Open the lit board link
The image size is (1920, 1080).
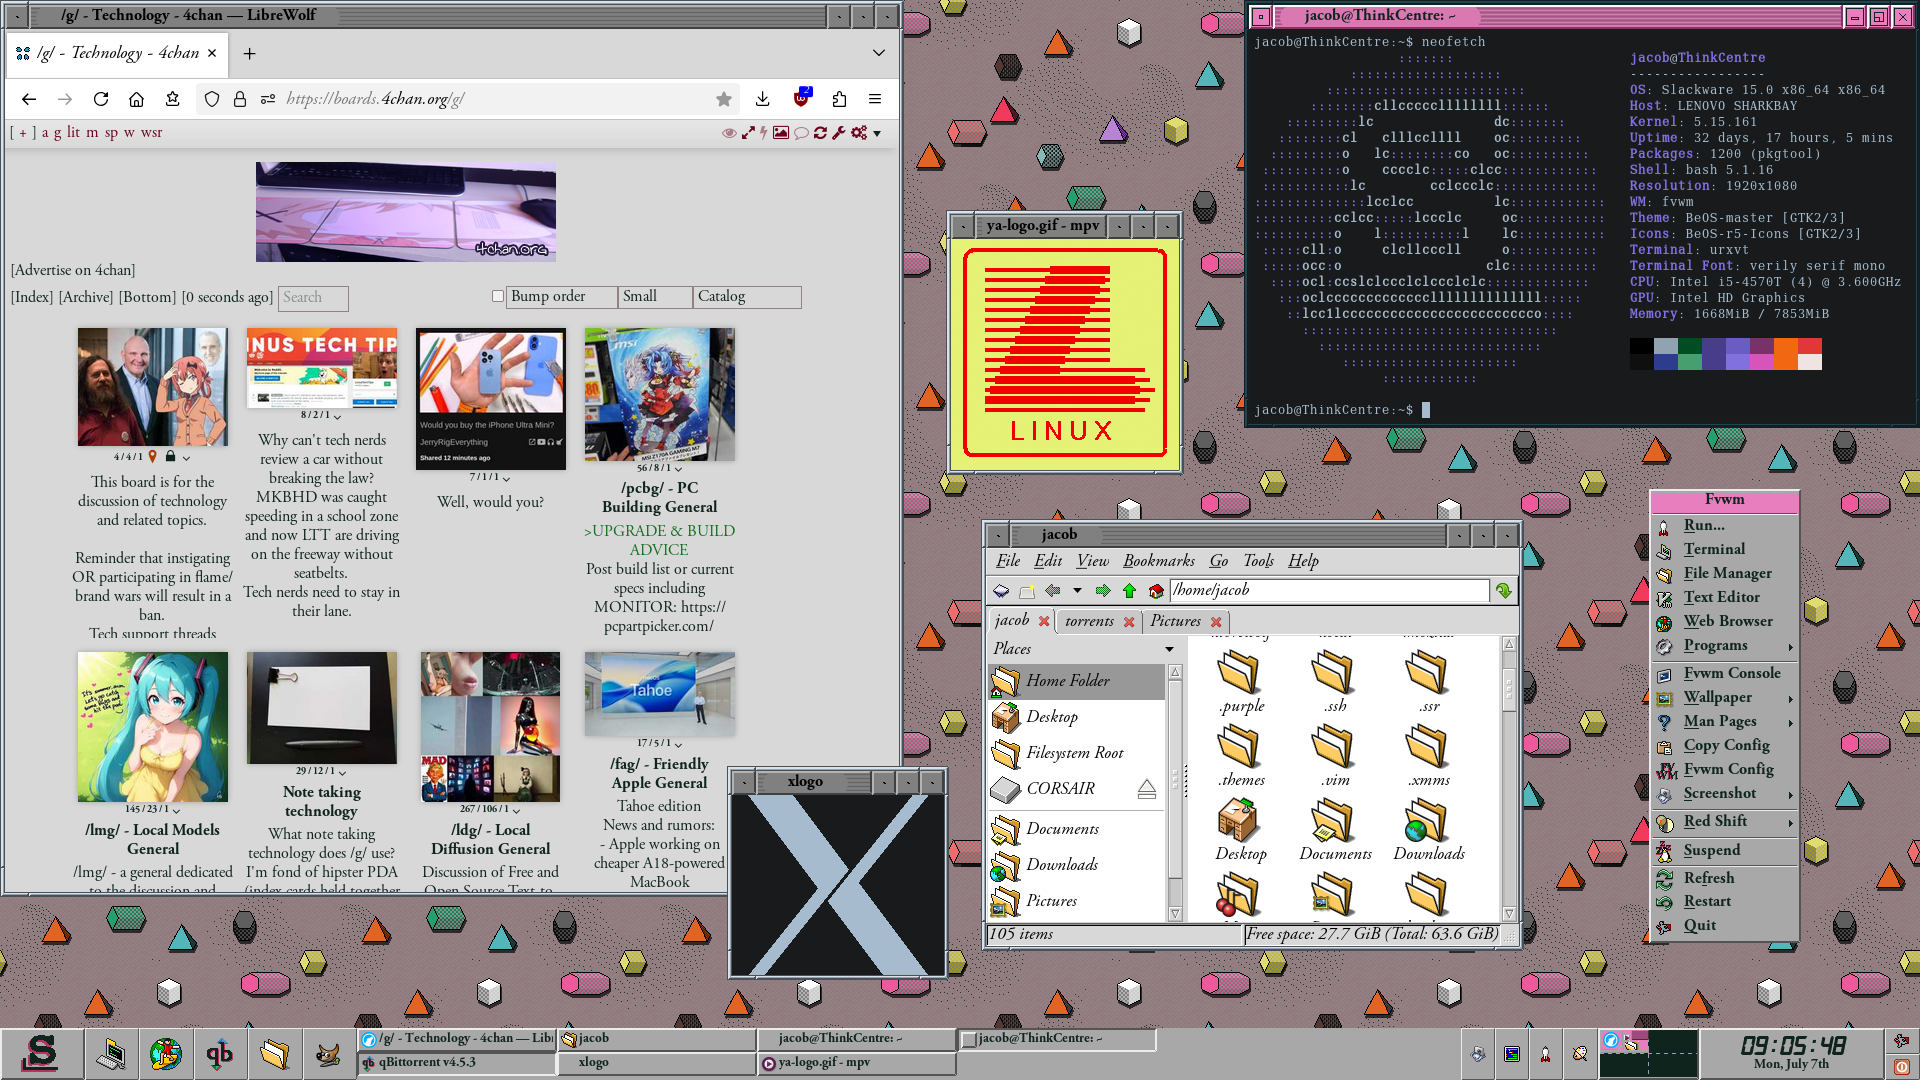pyautogui.click(x=73, y=132)
